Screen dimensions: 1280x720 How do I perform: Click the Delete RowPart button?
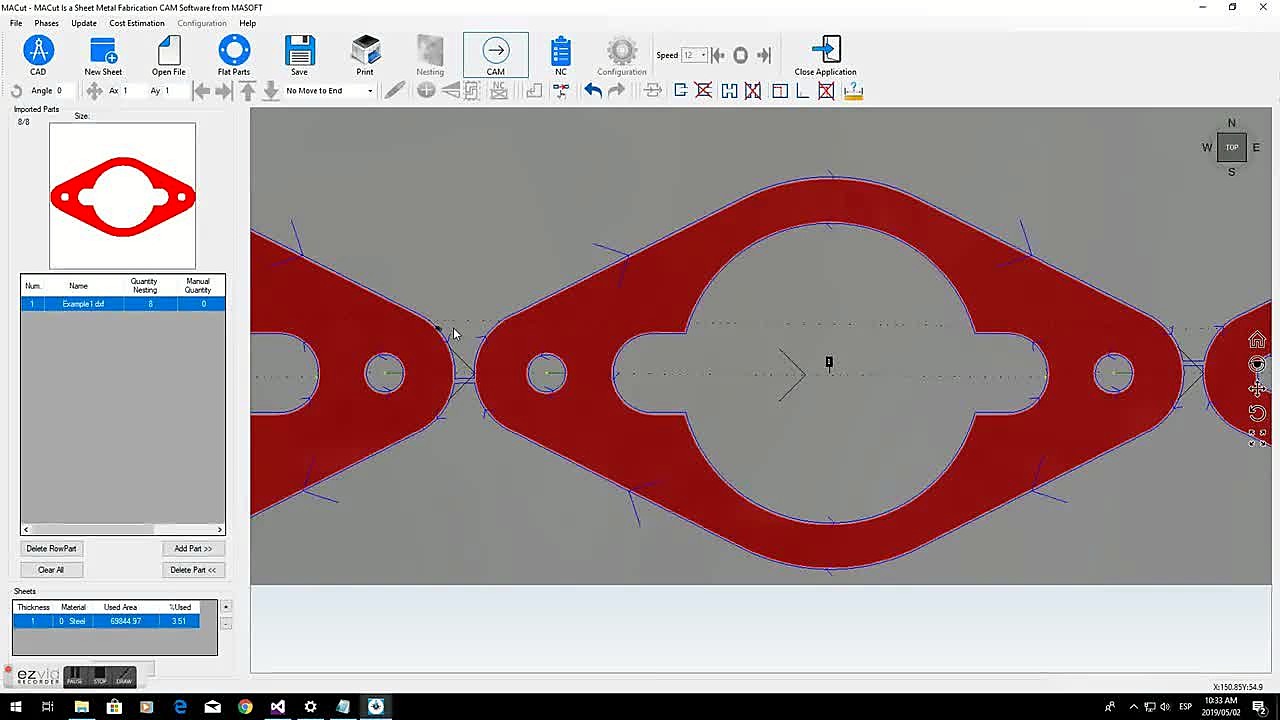point(51,548)
